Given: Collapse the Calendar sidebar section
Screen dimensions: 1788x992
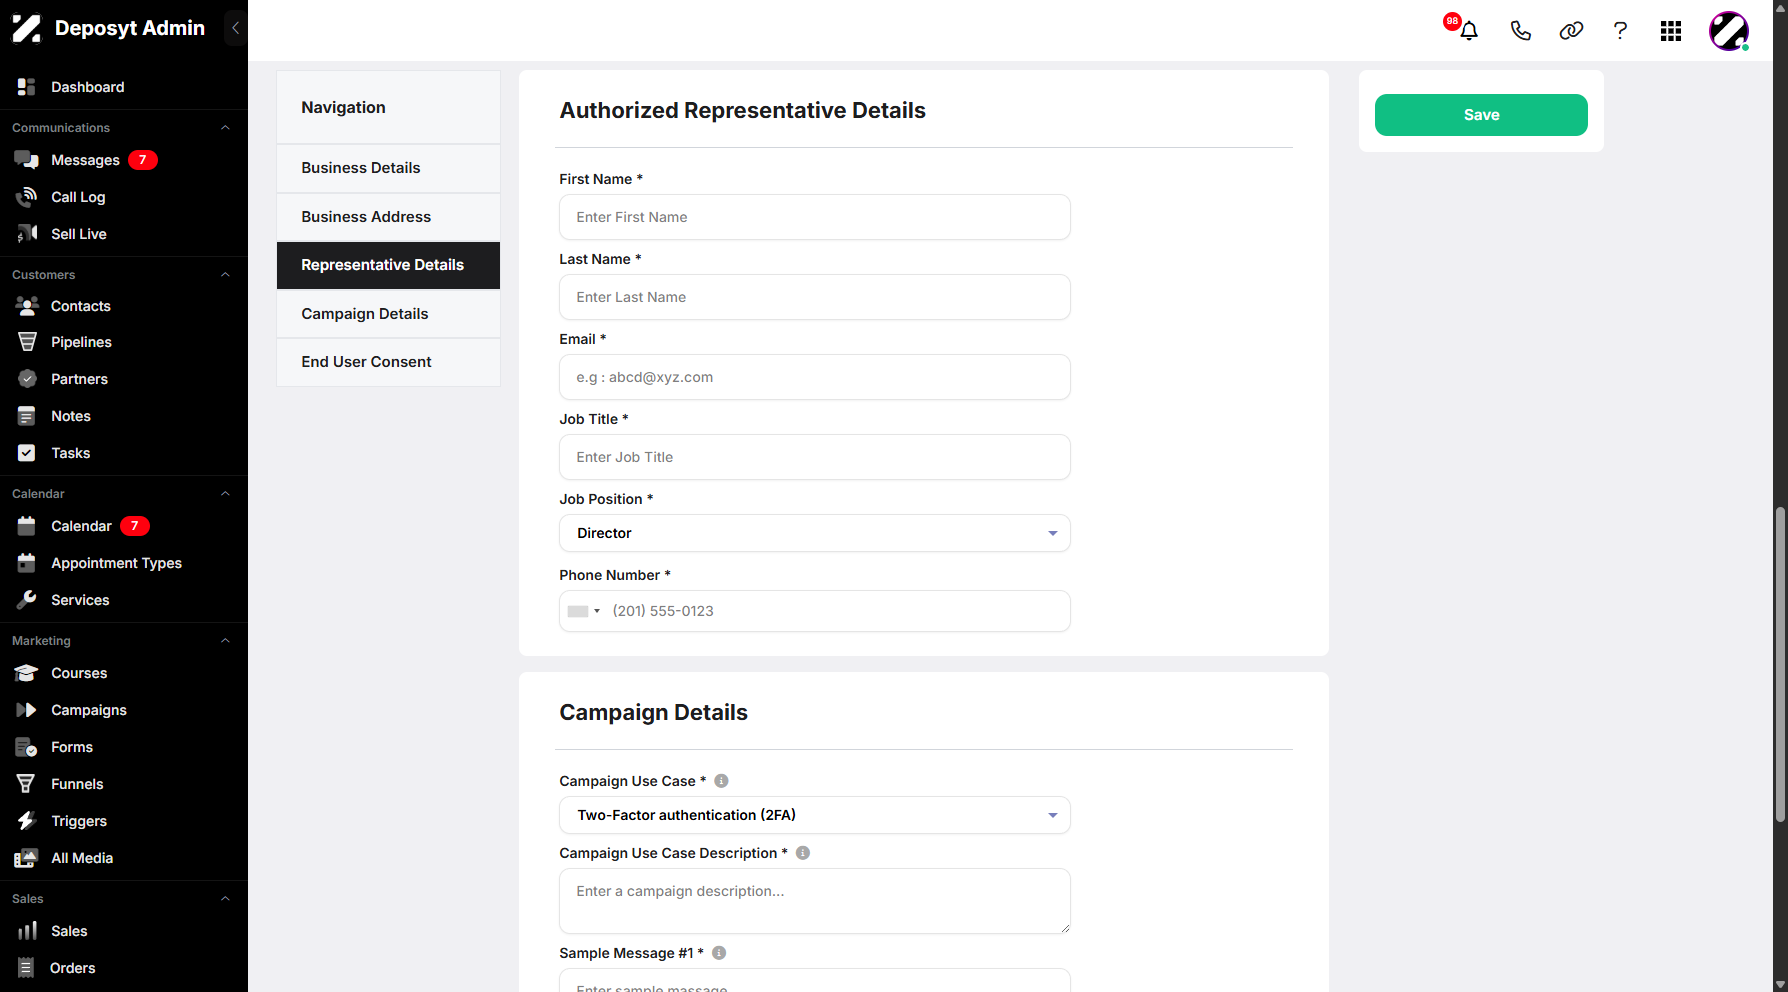Looking at the screenshot, I should pos(225,494).
